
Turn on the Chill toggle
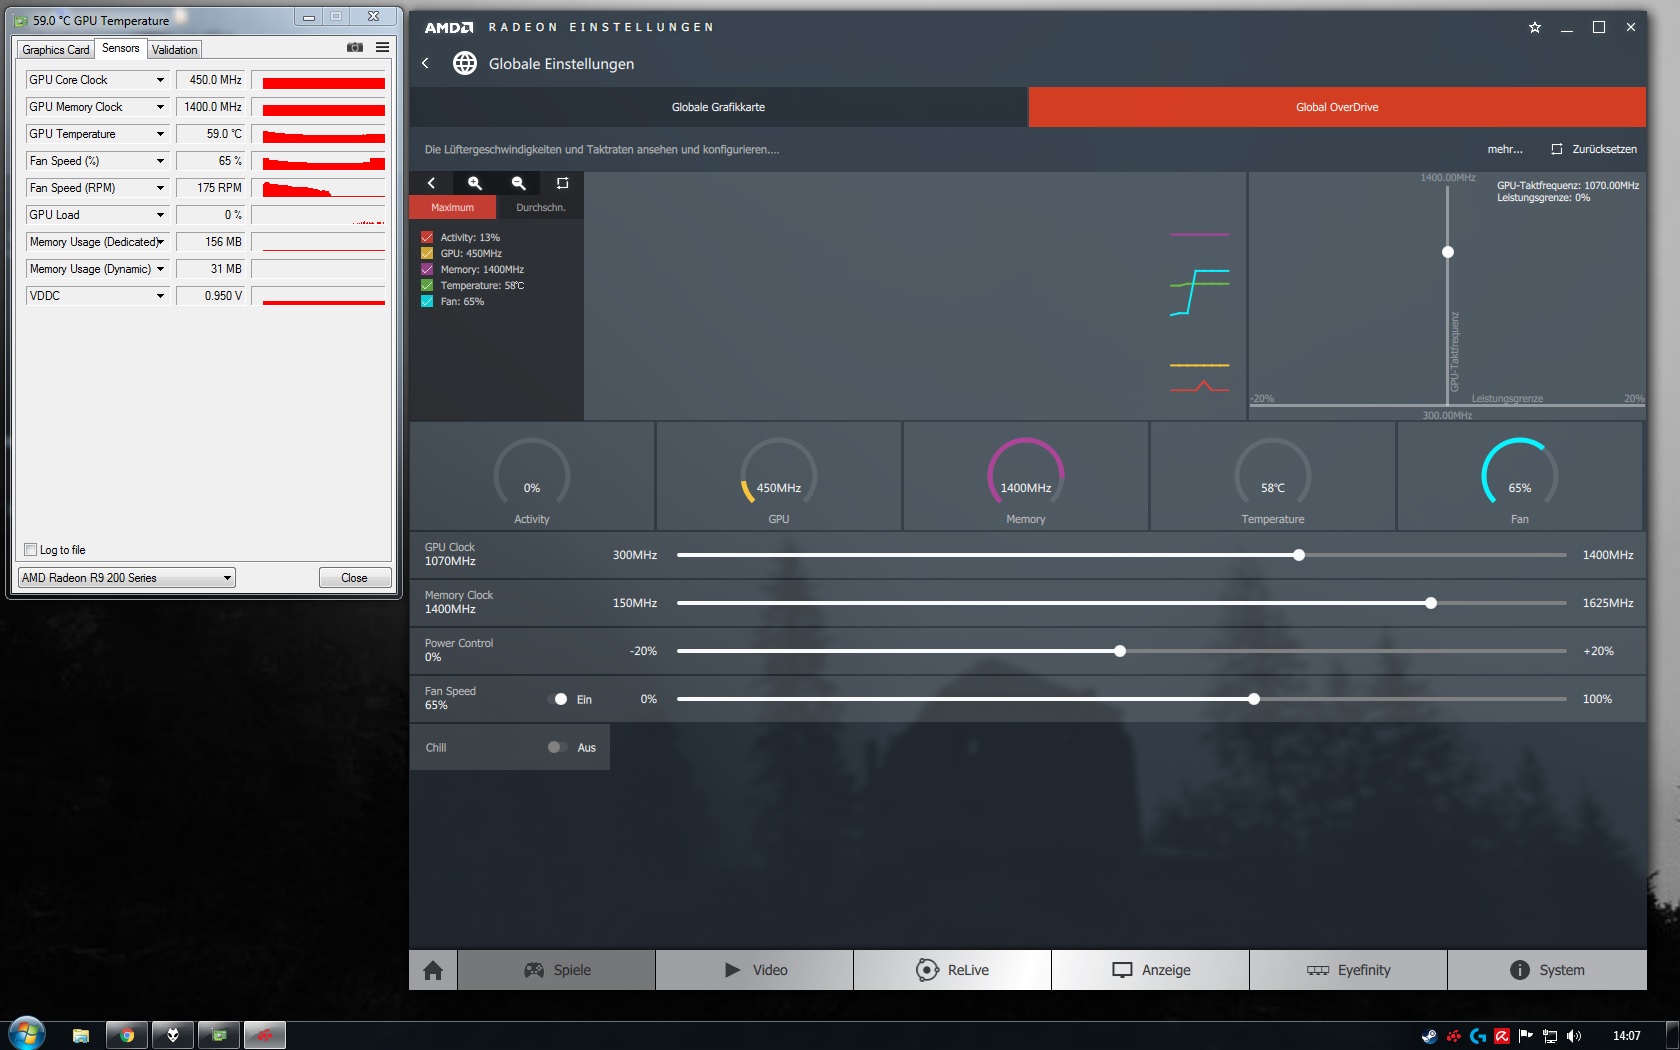point(557,747)
